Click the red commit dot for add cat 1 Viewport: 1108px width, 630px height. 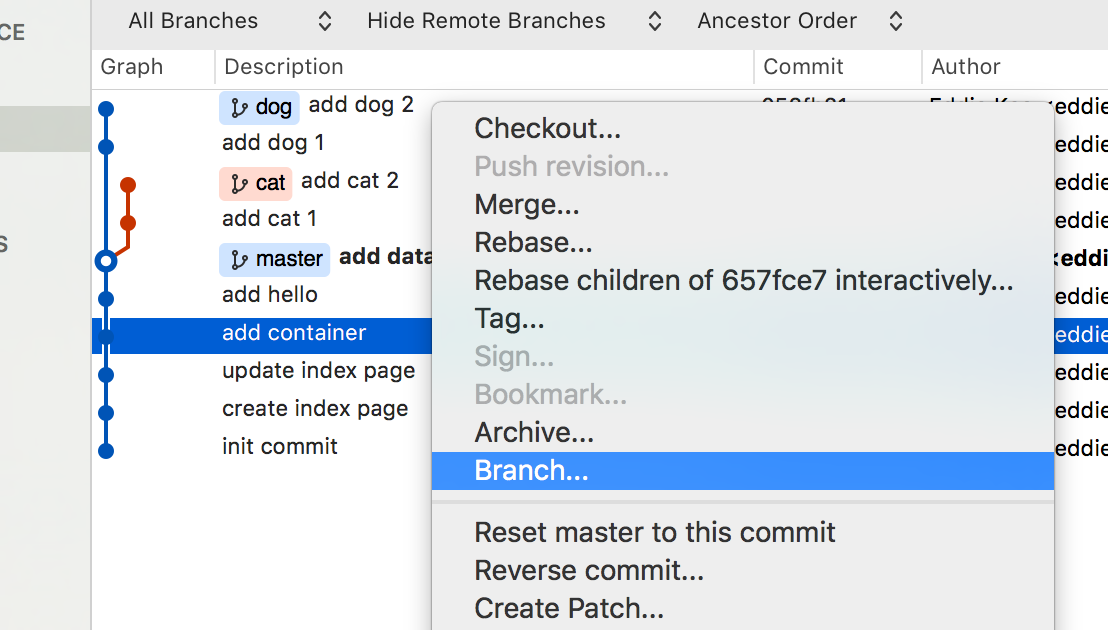tap(129, 220)
